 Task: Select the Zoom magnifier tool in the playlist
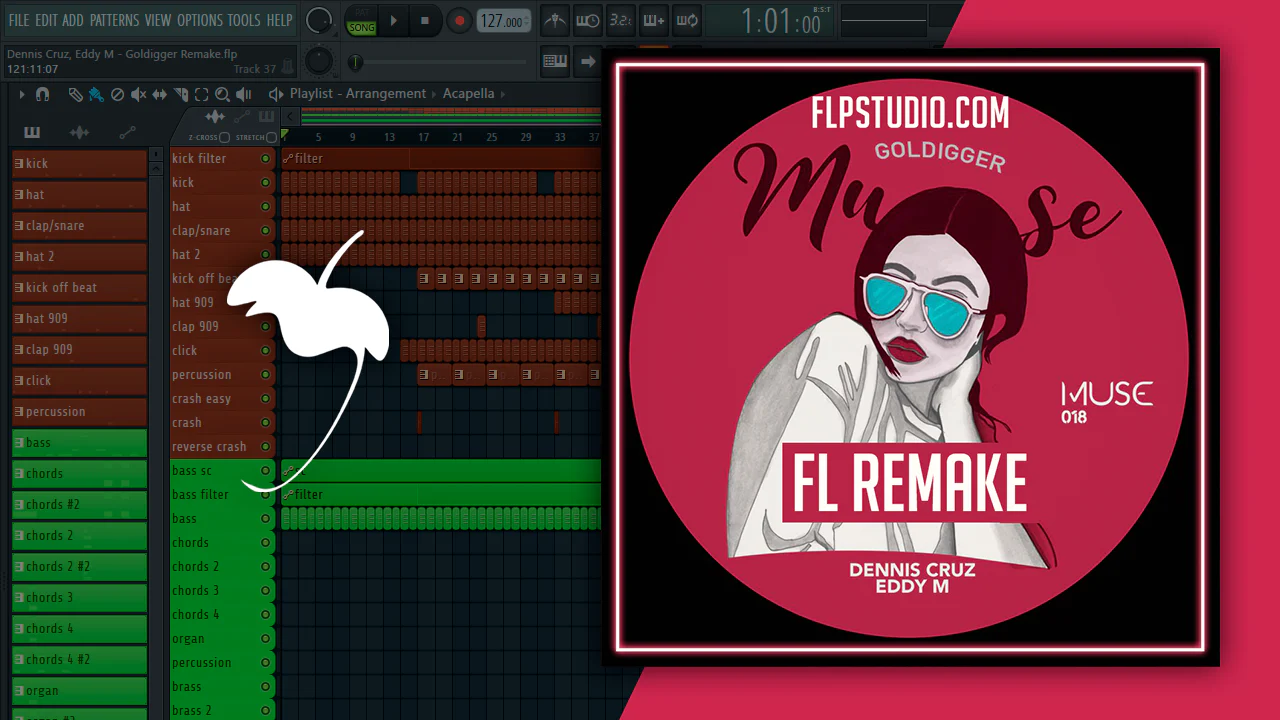222,94
